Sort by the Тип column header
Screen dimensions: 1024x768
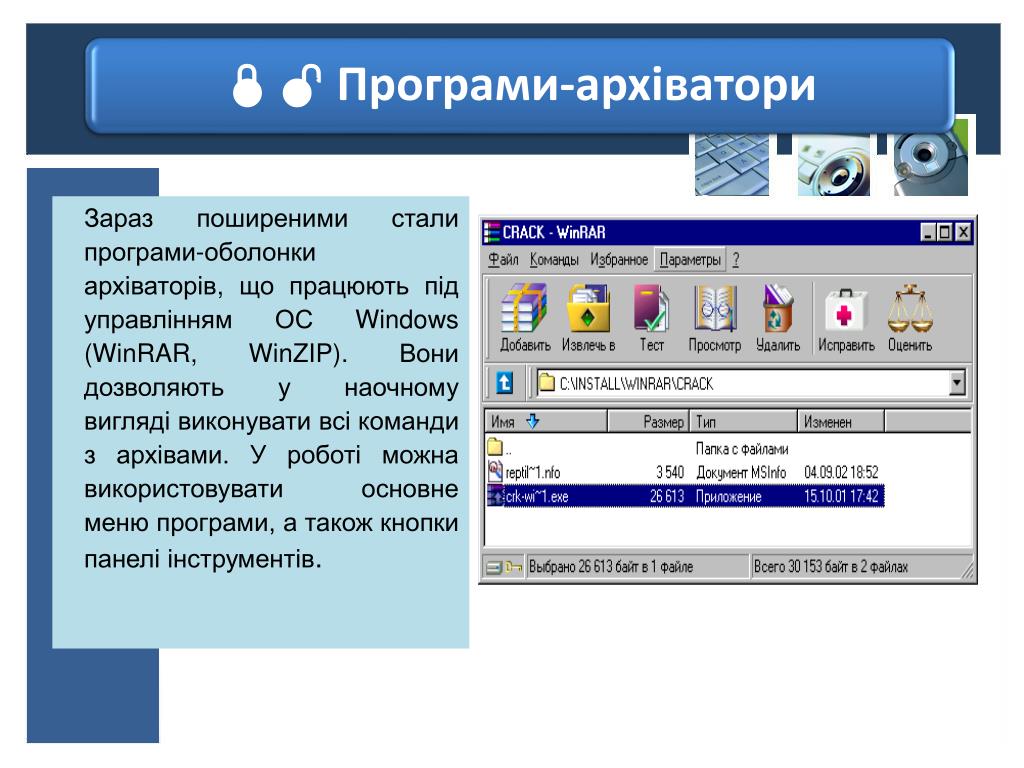coord(744,421)
